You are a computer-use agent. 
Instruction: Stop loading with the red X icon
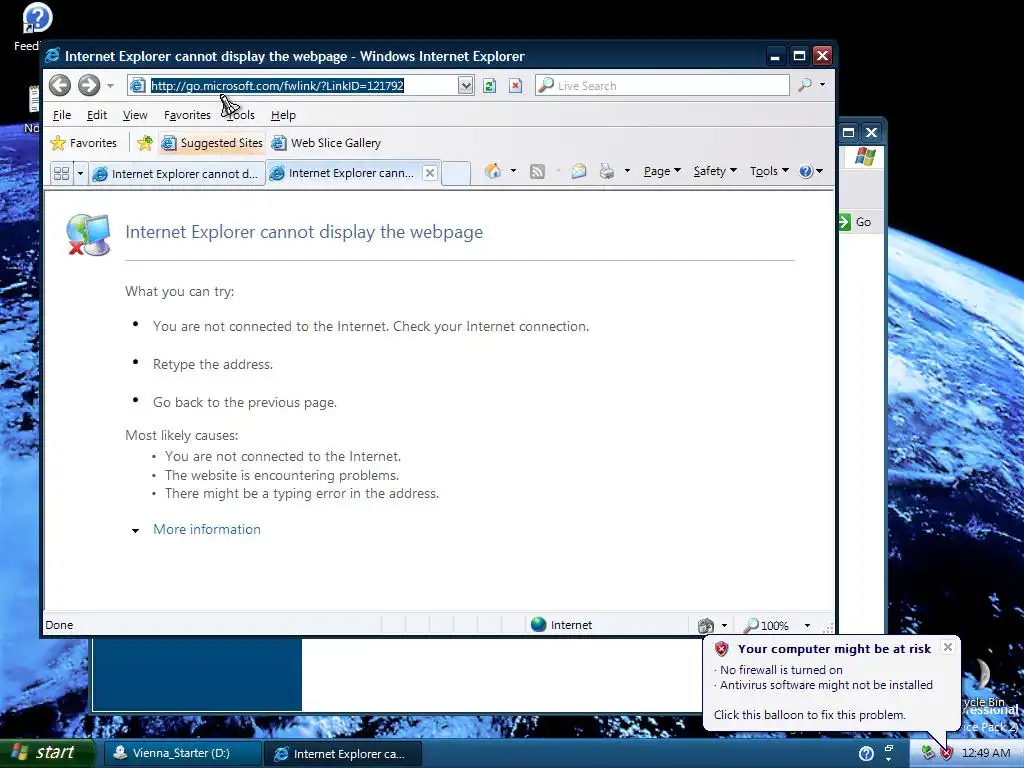pyautogui.click(x=515, y=86)
